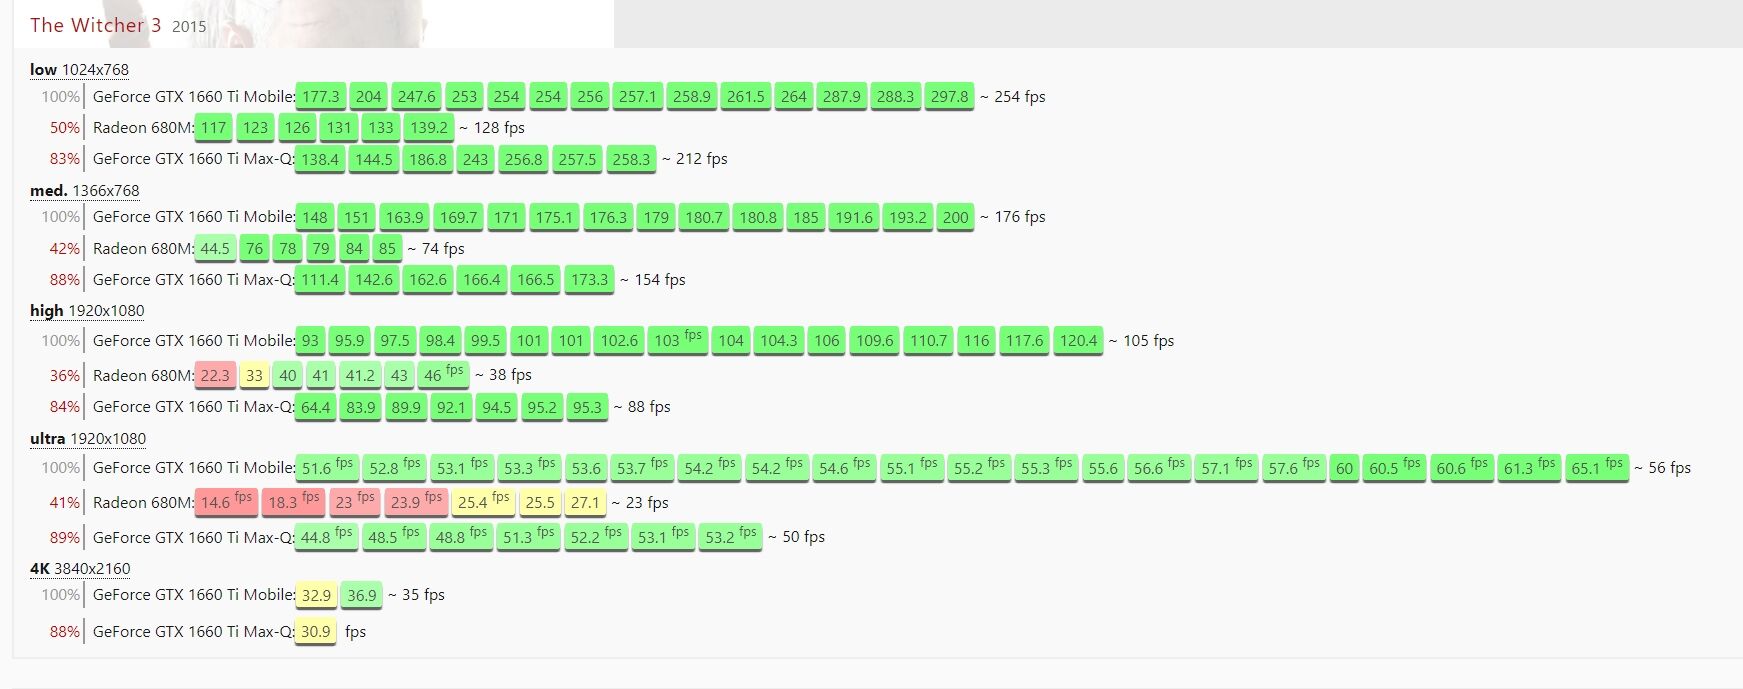The width and height of the screenshot is (1743, 689).
Task: Select the 117 value for Radeon 680M low
Action: tap(213, 127)
